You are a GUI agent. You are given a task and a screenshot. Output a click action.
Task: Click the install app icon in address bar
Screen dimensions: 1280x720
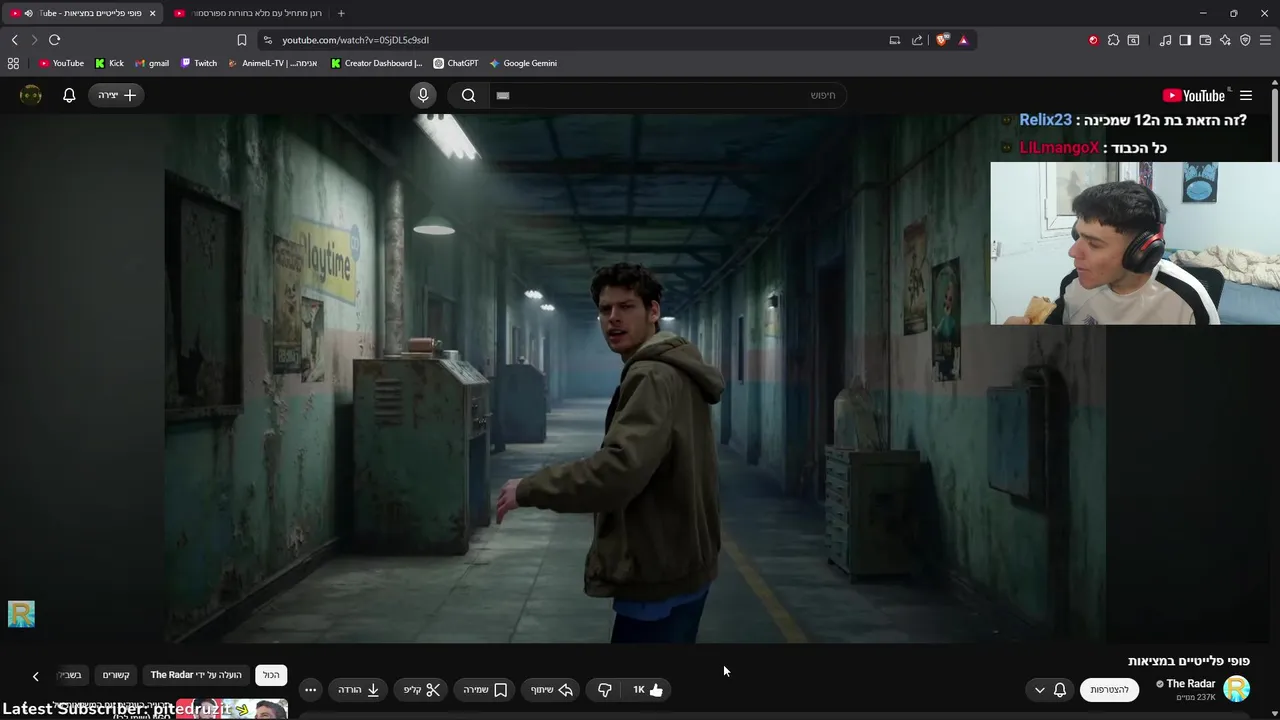(895, 40)
